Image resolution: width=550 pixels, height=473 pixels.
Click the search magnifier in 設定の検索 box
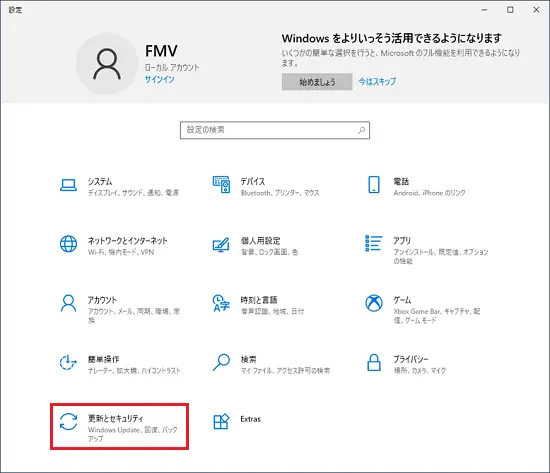[x=361, y=130]
